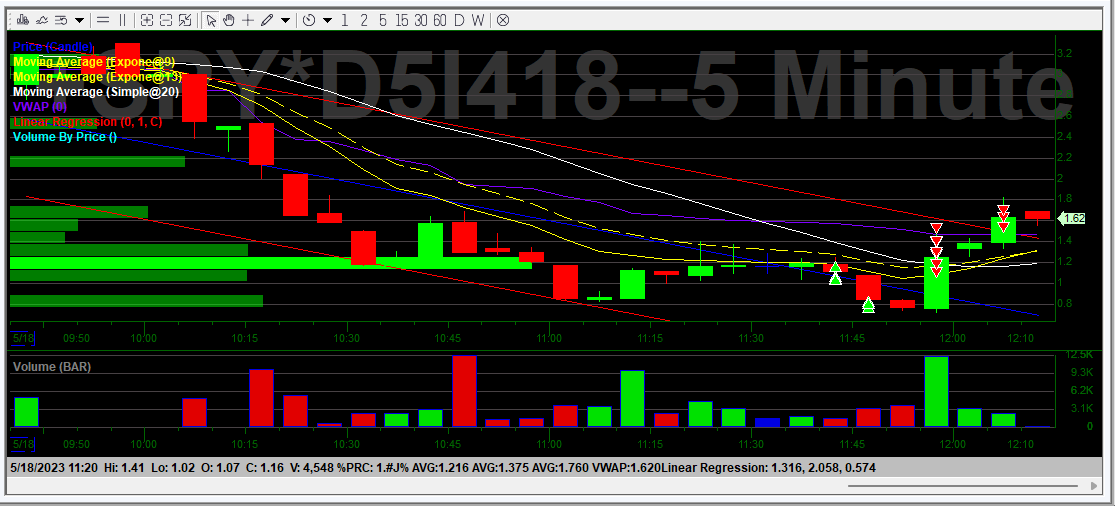Select the hand pan tool
1115x506 pixels.
pyautogui.click(x=229, y=20)
